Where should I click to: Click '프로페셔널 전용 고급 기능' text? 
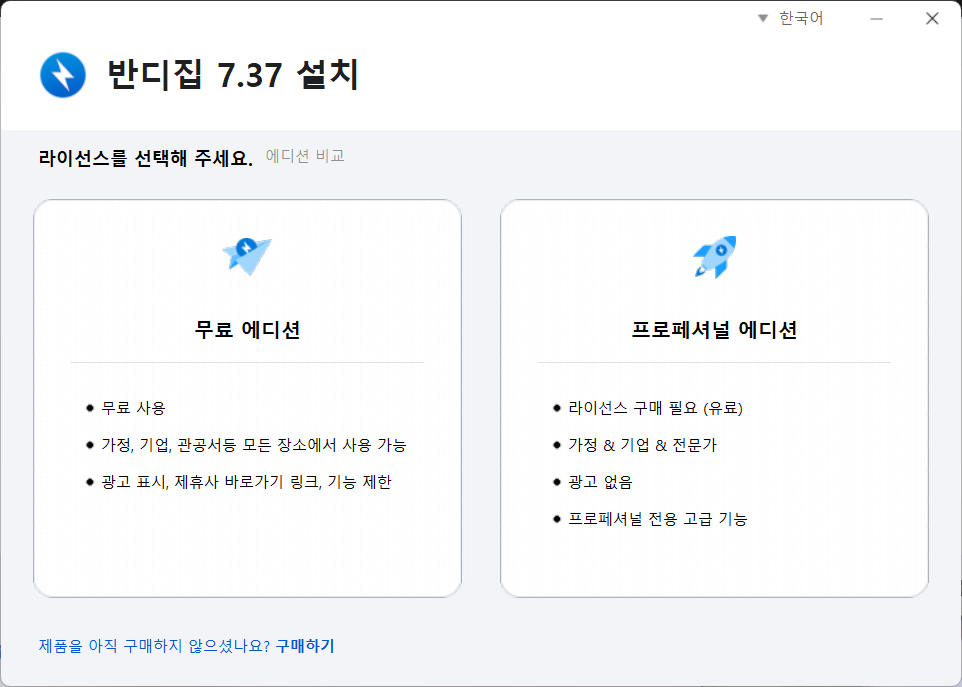(x=658, y=519)
